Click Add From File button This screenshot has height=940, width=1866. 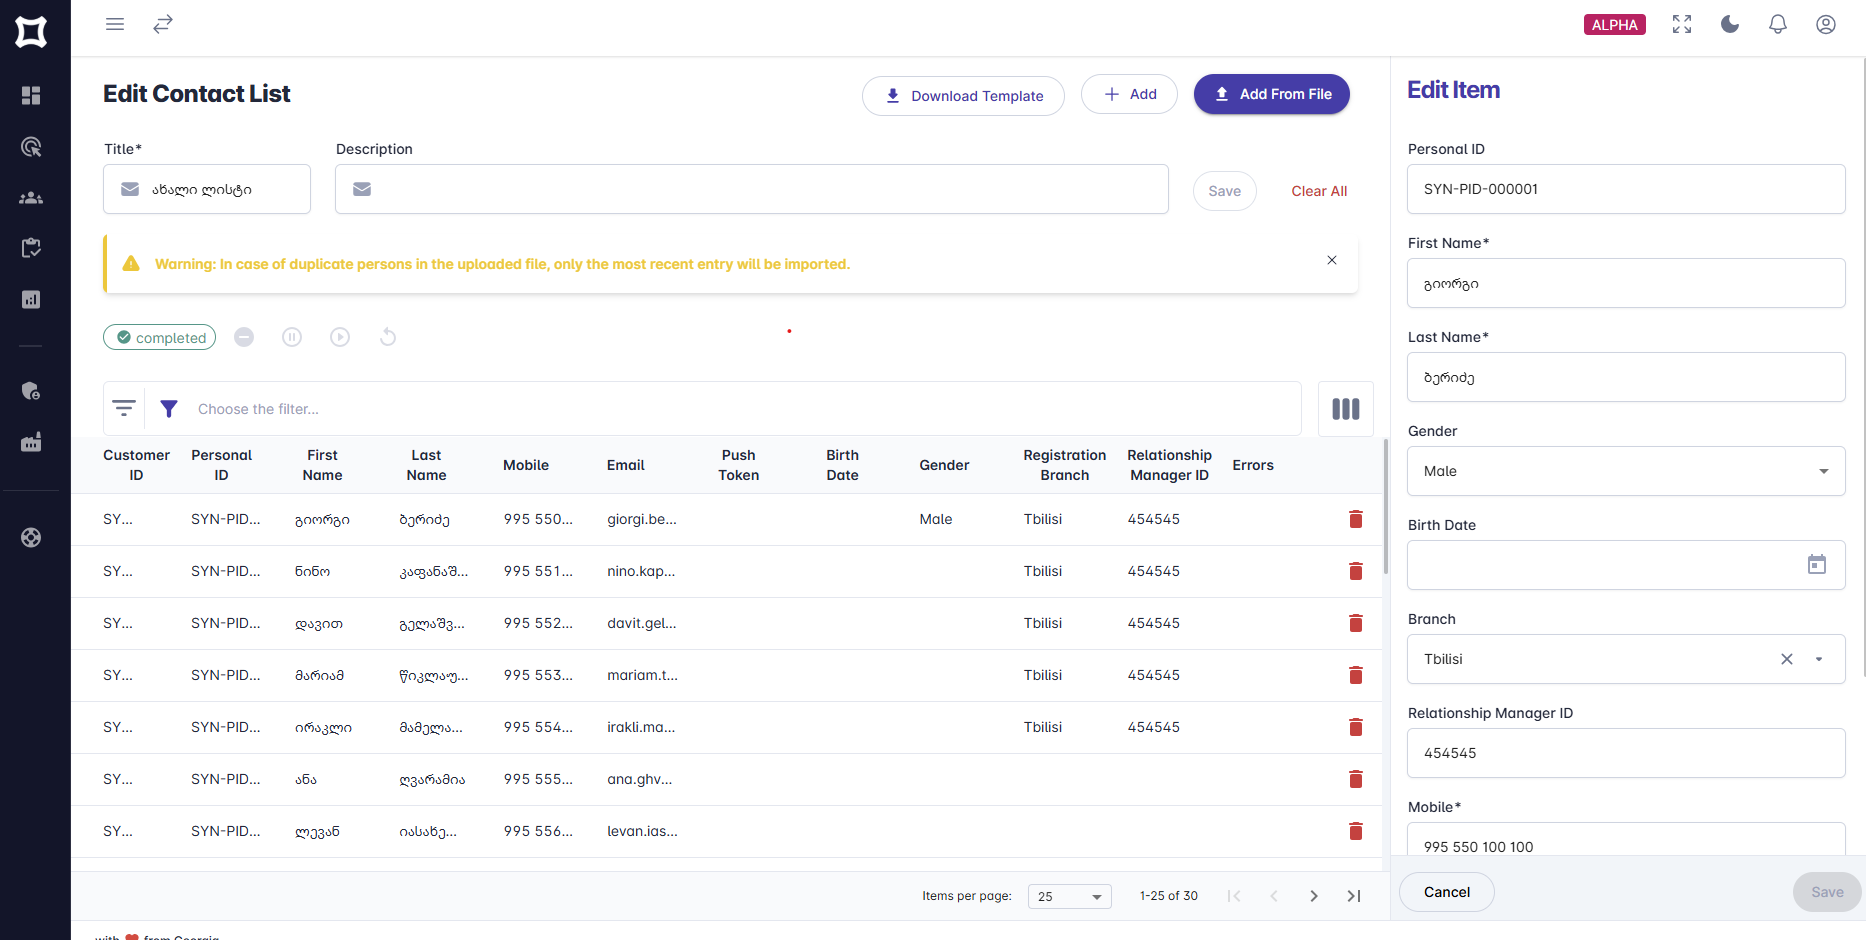pyautogui.click(x=1272, y=94)
